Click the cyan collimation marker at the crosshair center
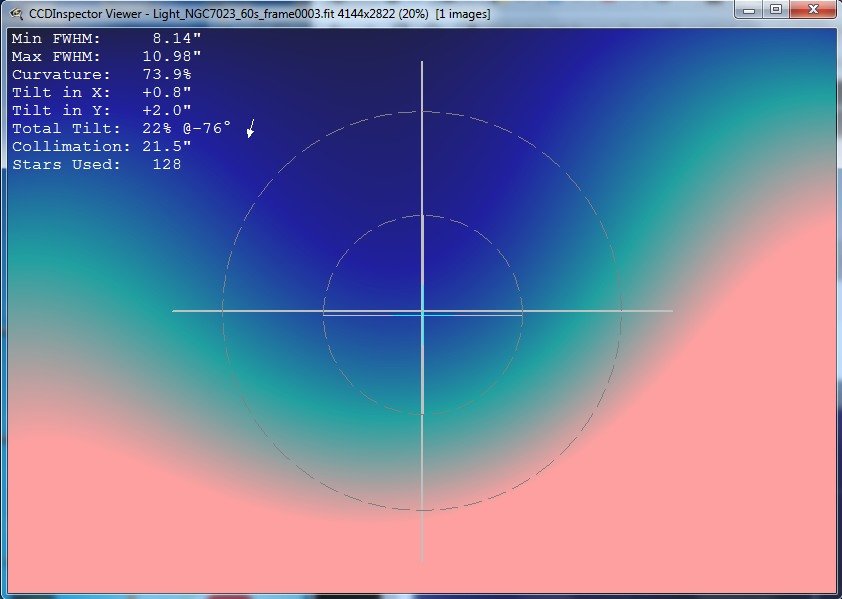Viewport: 842px width, 599px height. tap(424, 315)
